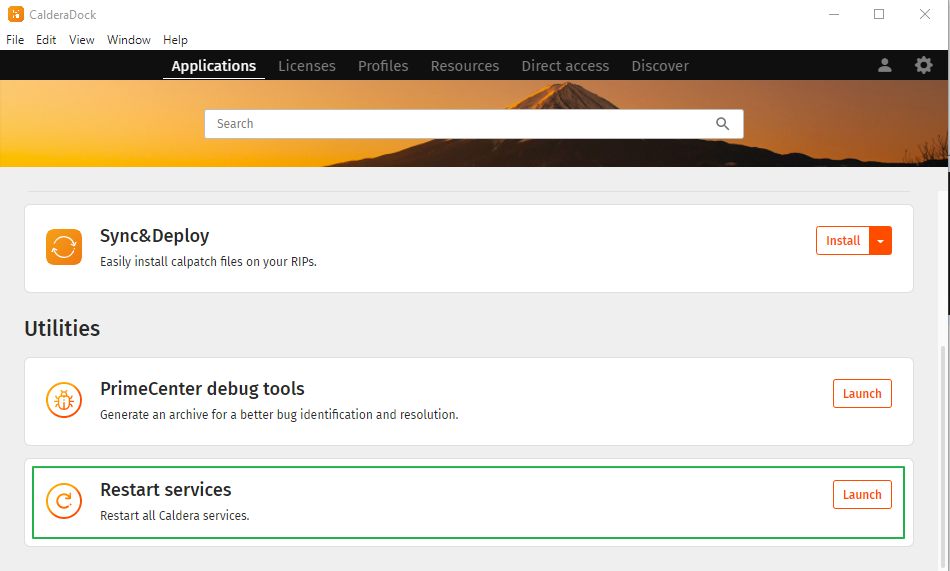950x571 pixels.
Task: Click the CalderaDock logo in title bar
Action: click(x=15, y=14)
